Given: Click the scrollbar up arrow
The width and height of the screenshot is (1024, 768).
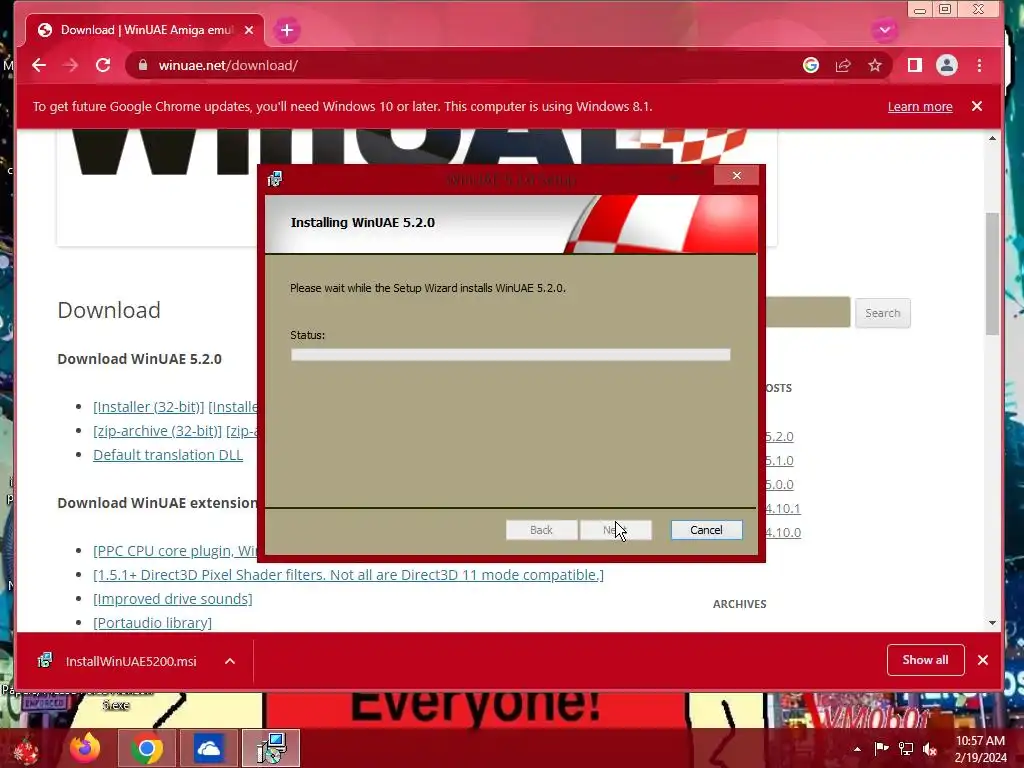Looking at the screenshot, I should (x=993, y=138).
